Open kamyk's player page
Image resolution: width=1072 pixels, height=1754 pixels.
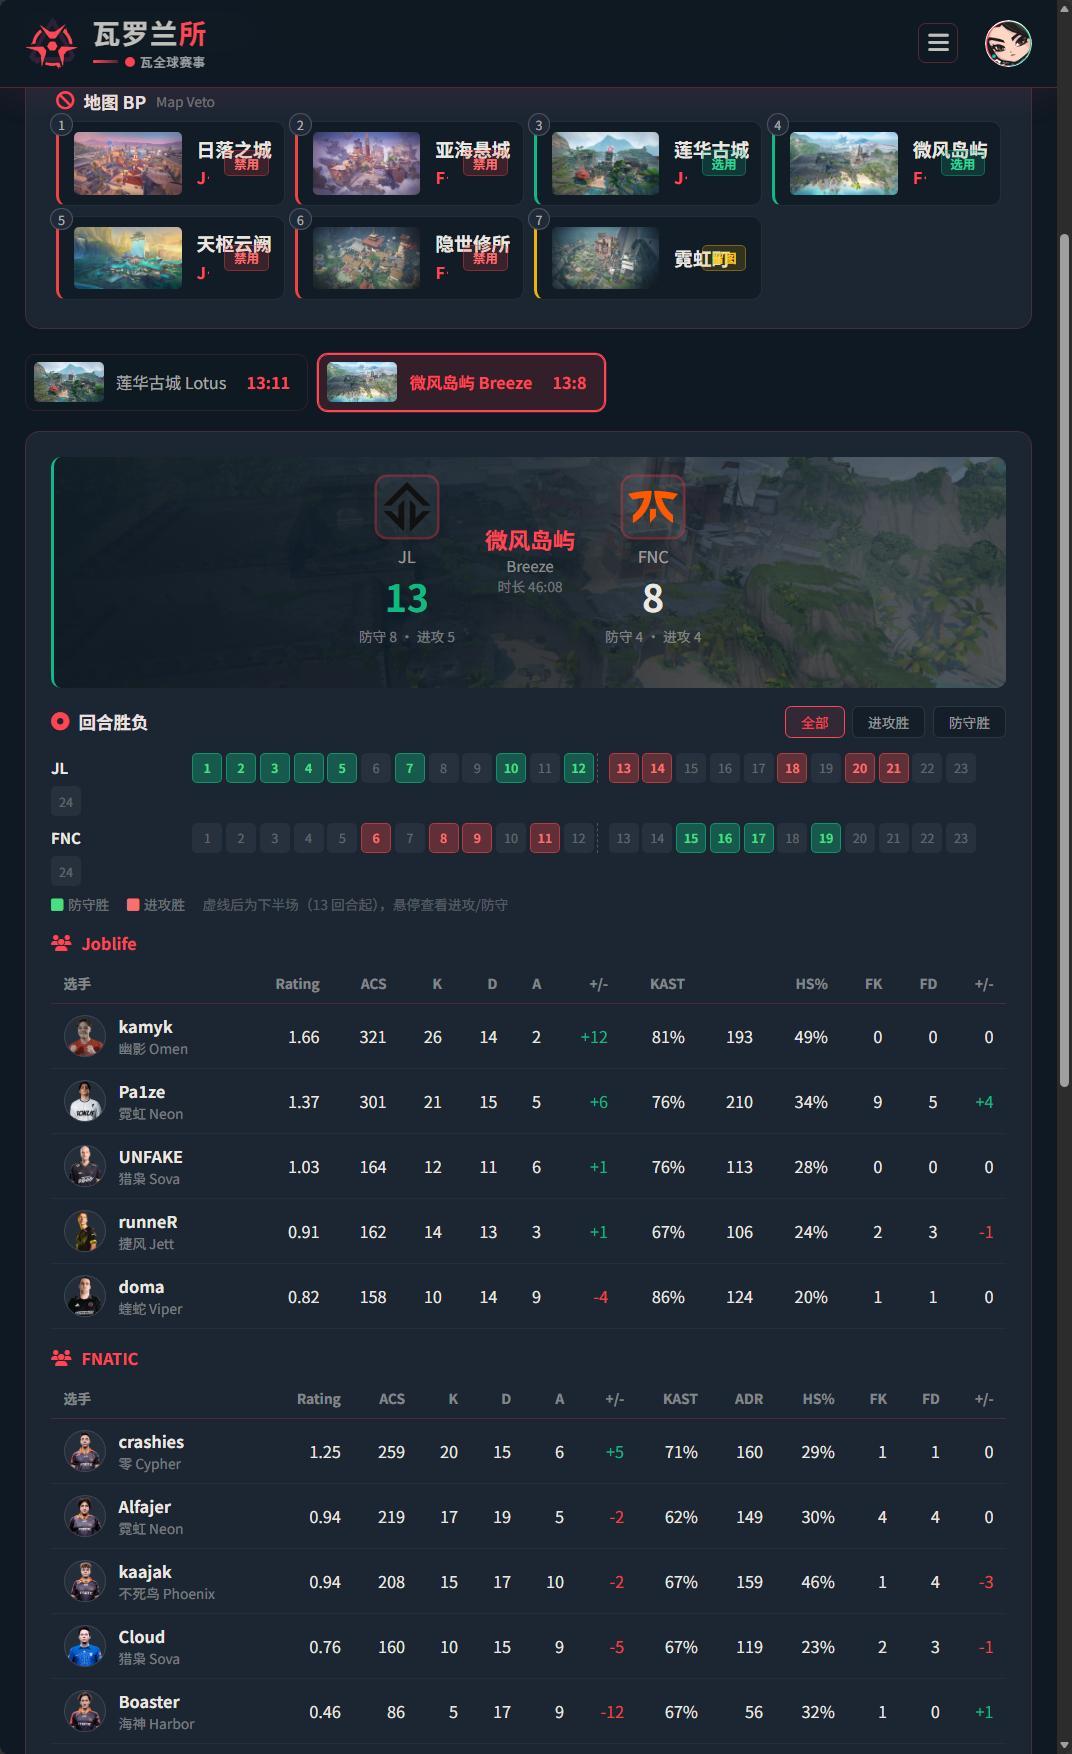[x=145, y=1027]
